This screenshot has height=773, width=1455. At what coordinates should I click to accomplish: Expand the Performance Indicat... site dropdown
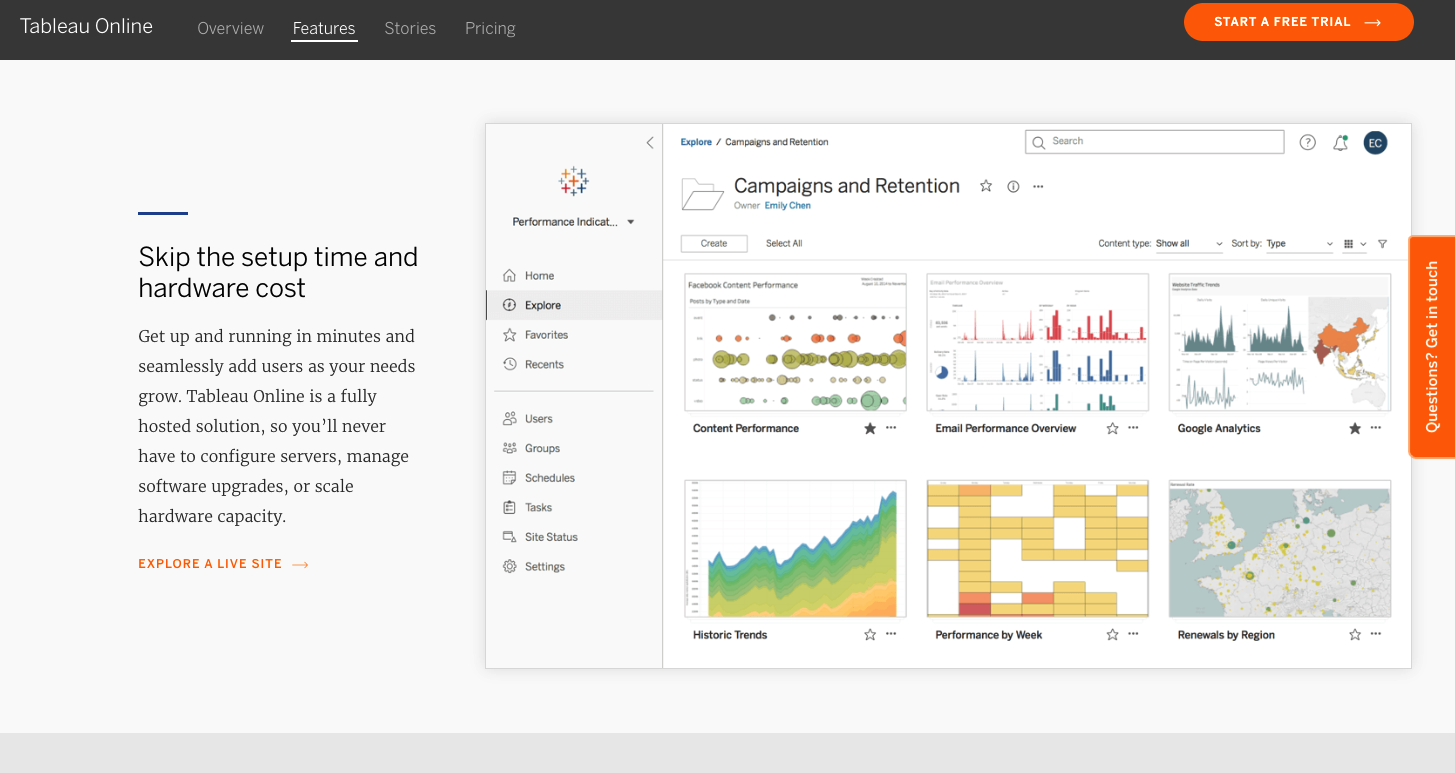(574, 222)
